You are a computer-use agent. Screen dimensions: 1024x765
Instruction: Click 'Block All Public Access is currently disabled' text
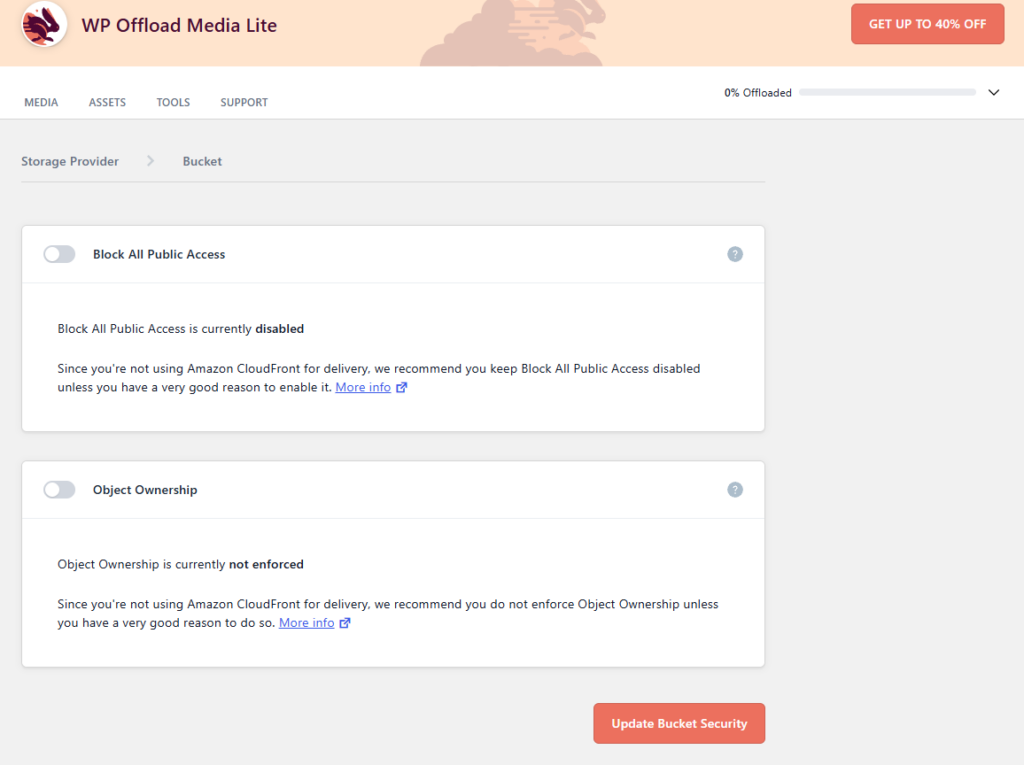180,329
